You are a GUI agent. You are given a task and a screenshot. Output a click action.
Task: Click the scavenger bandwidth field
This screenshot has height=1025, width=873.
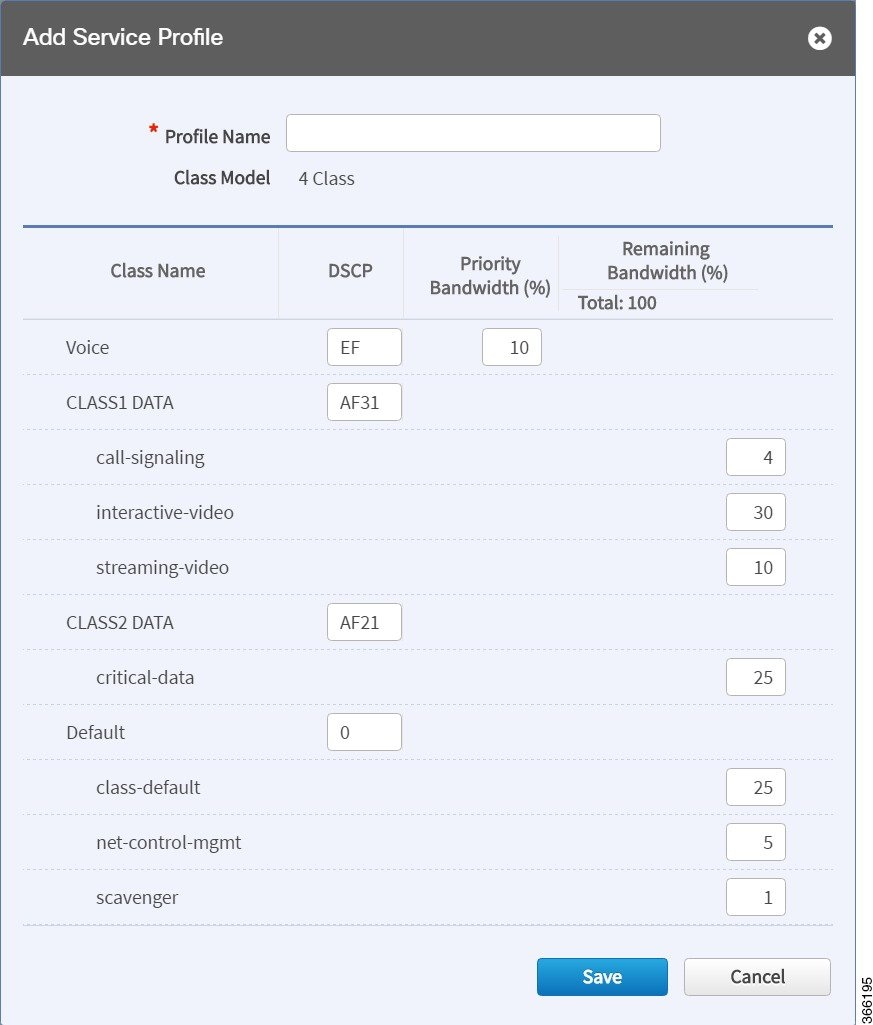755,896
